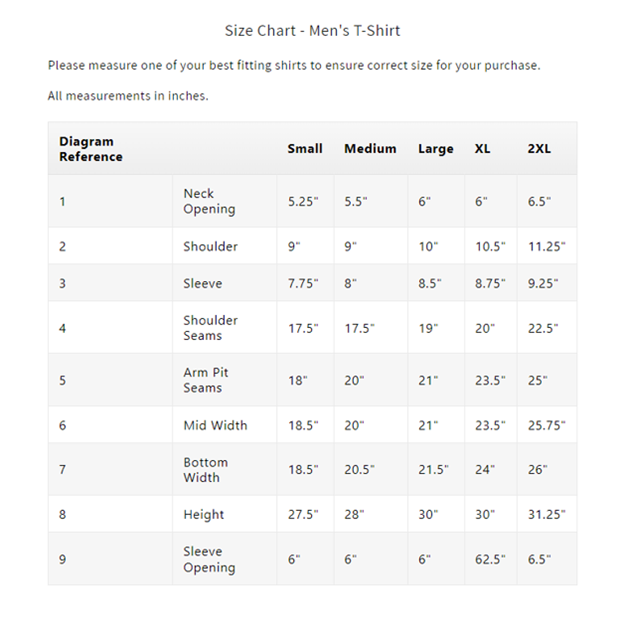Click the Mid Width row label

coord(215,425)
